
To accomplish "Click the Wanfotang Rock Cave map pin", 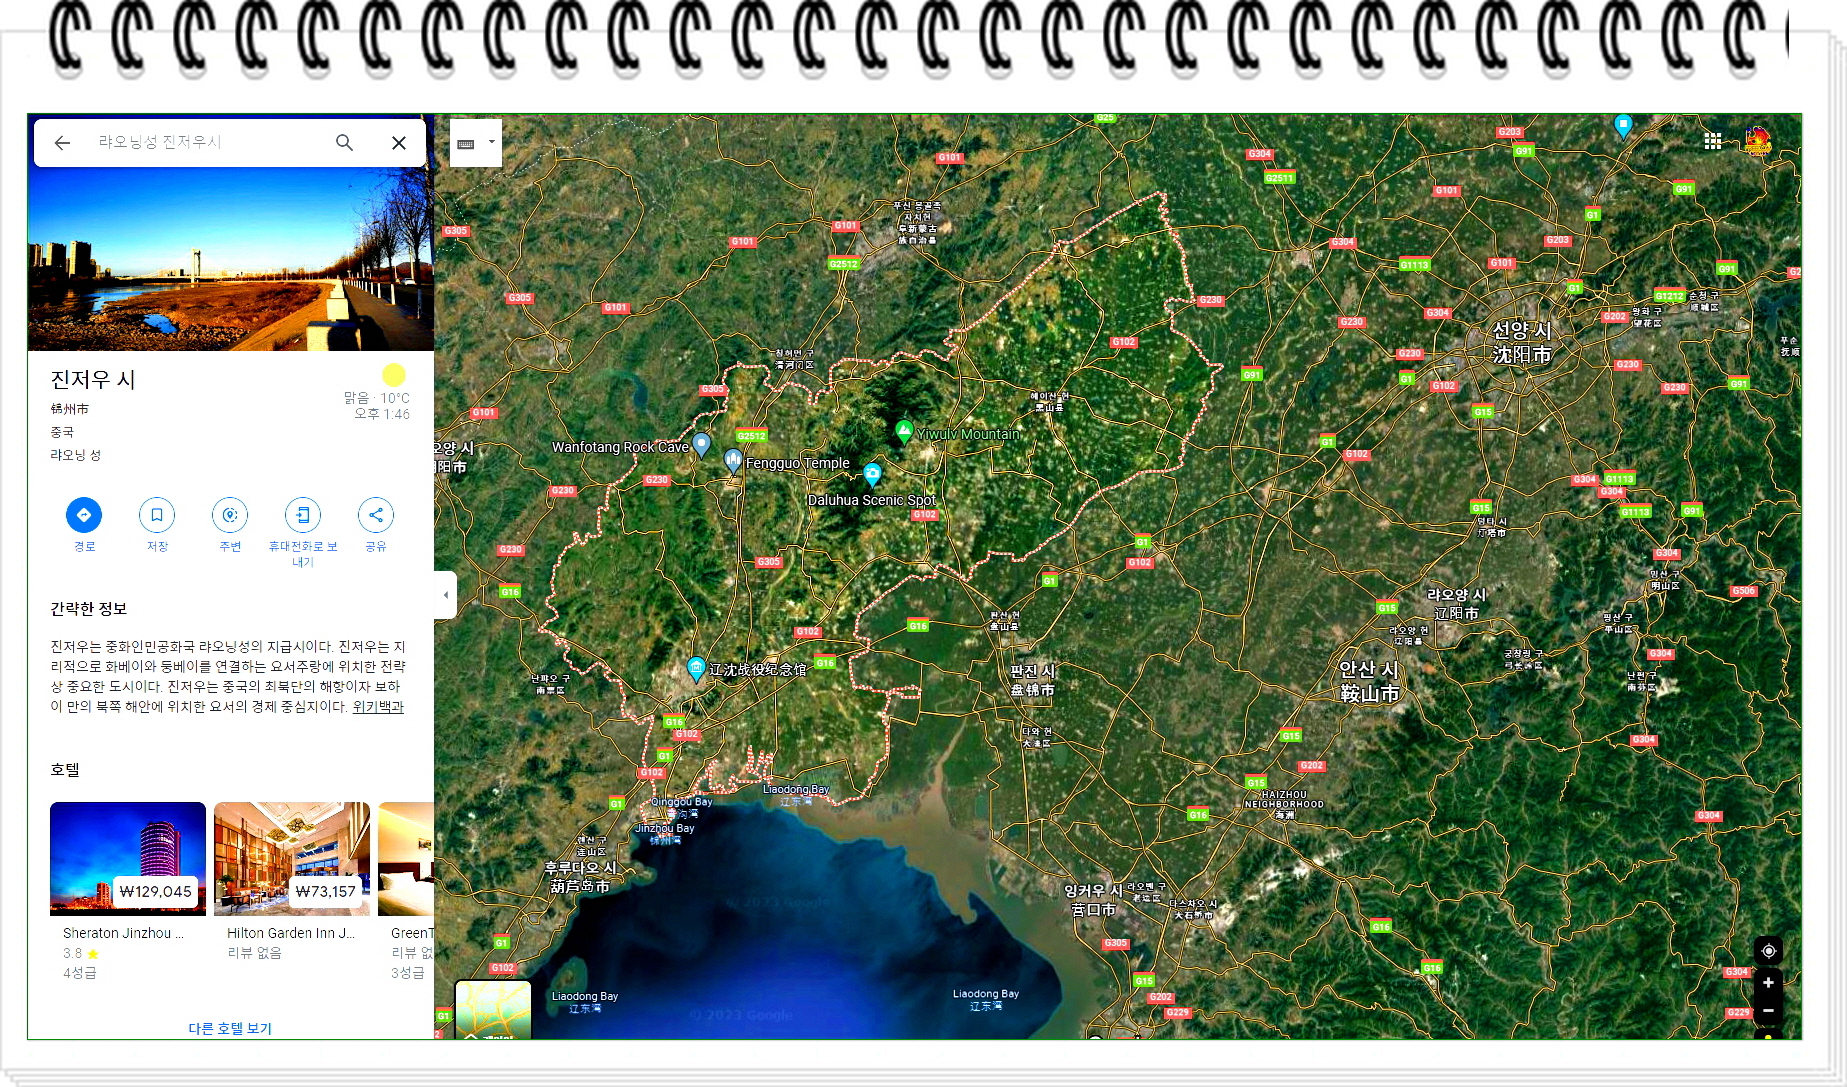I will tap(702, 445).
